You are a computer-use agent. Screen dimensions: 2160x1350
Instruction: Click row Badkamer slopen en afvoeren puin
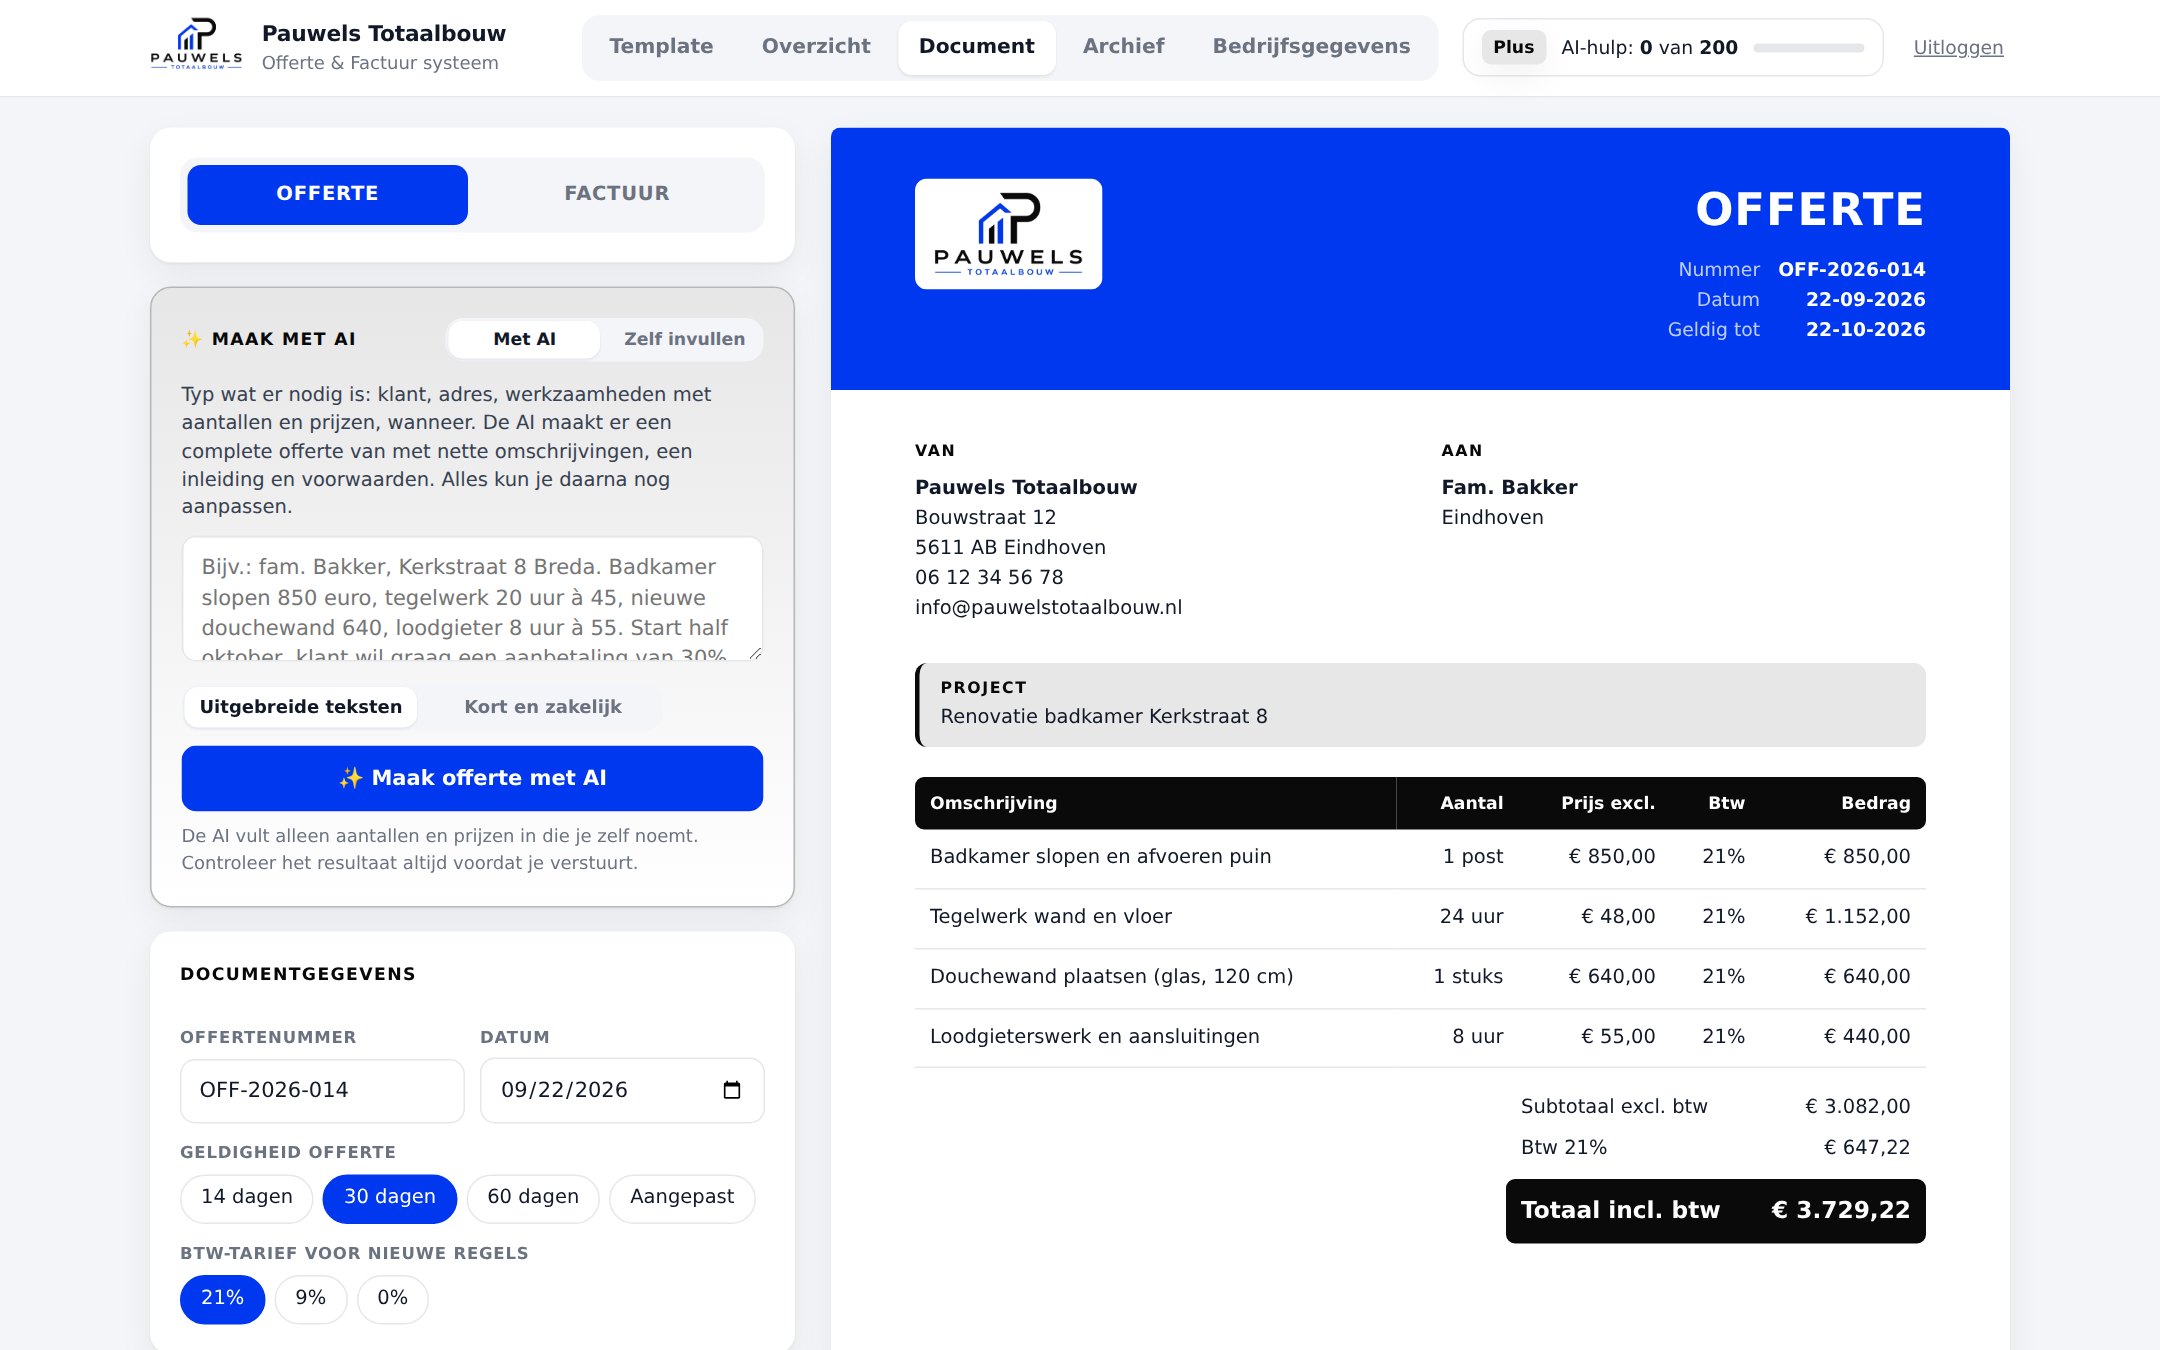pyautogui.click(x=1420, y=857)
